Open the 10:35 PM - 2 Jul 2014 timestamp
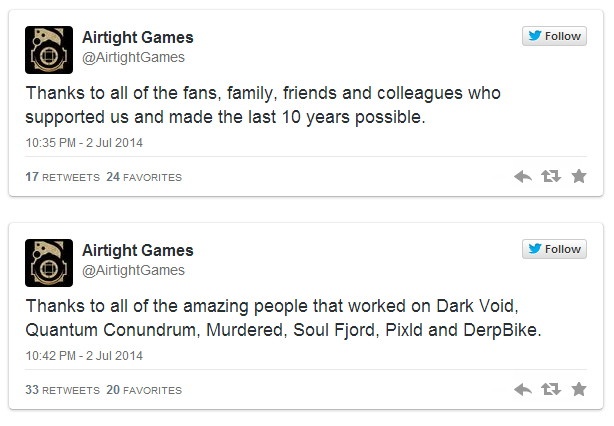Screen dimensions: 614x426 (84, 143)
